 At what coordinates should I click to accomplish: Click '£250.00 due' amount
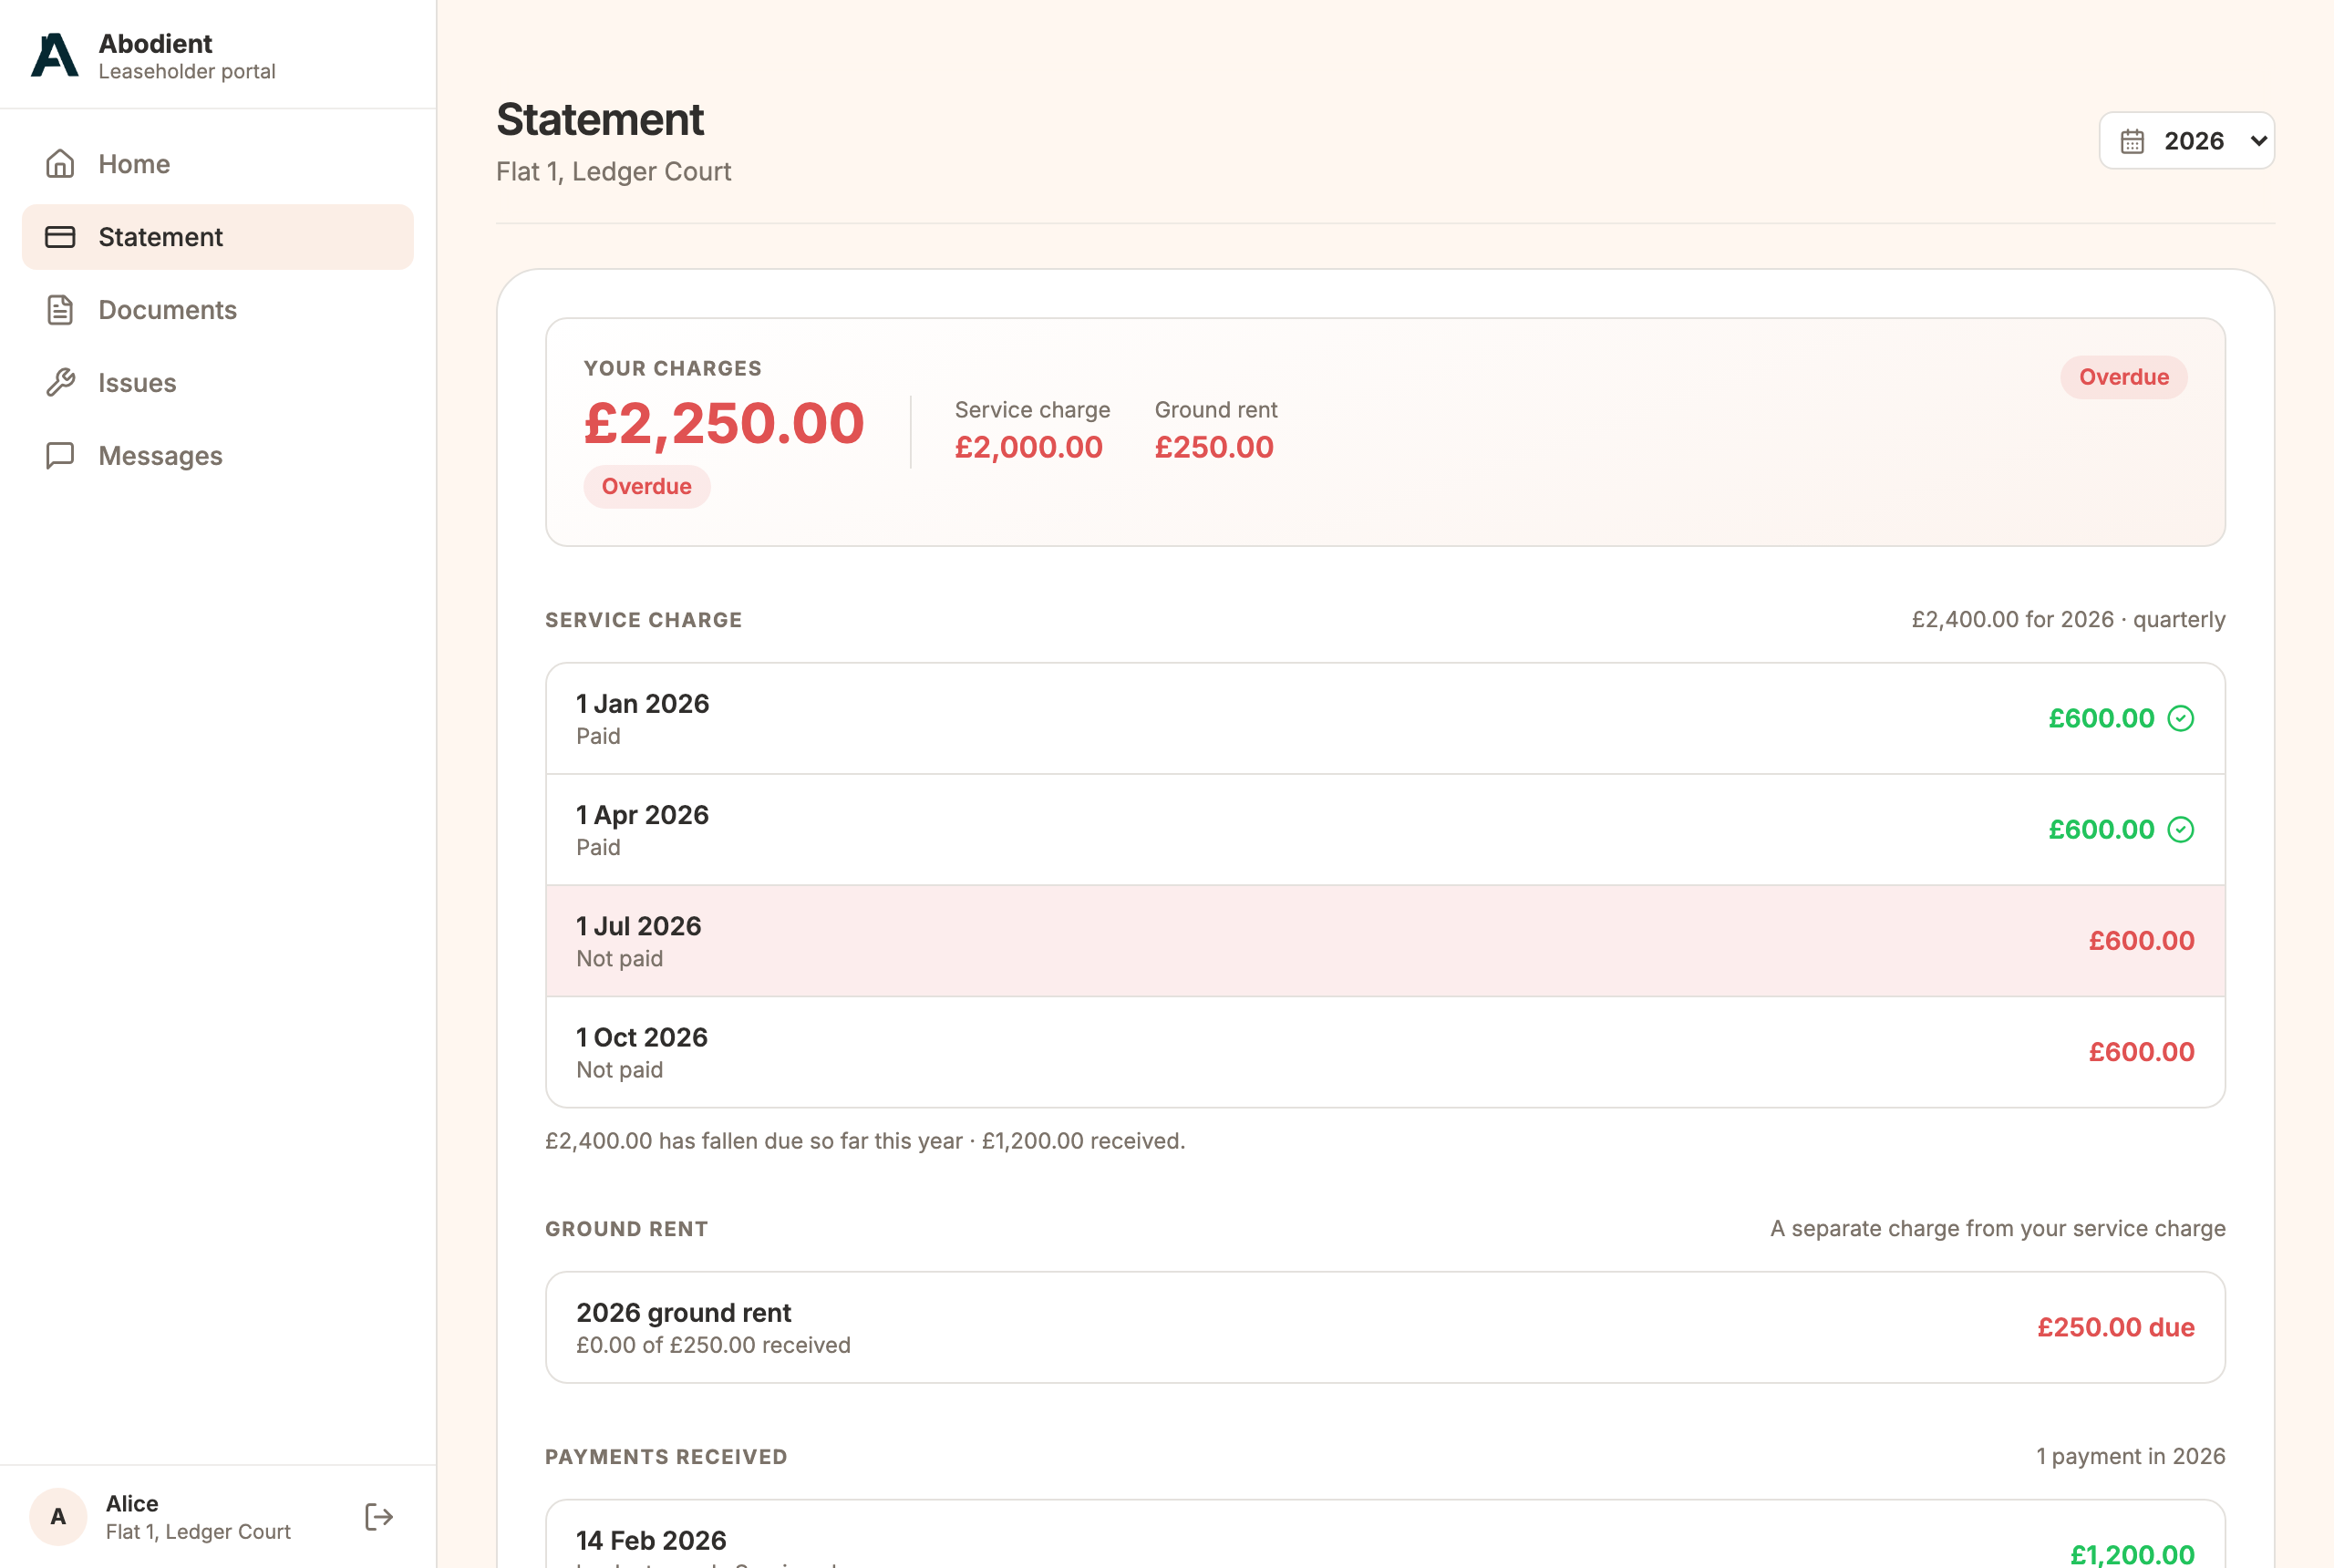(2116, 1328)
